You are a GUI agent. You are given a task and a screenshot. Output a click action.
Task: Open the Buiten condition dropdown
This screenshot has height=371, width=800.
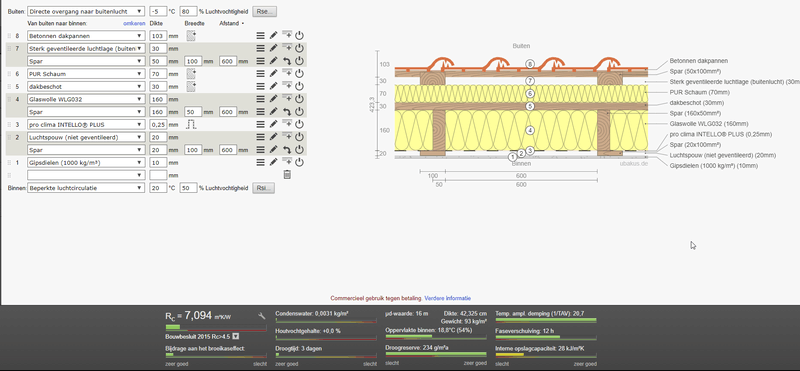pyautogui.click(x=86, y=11)
